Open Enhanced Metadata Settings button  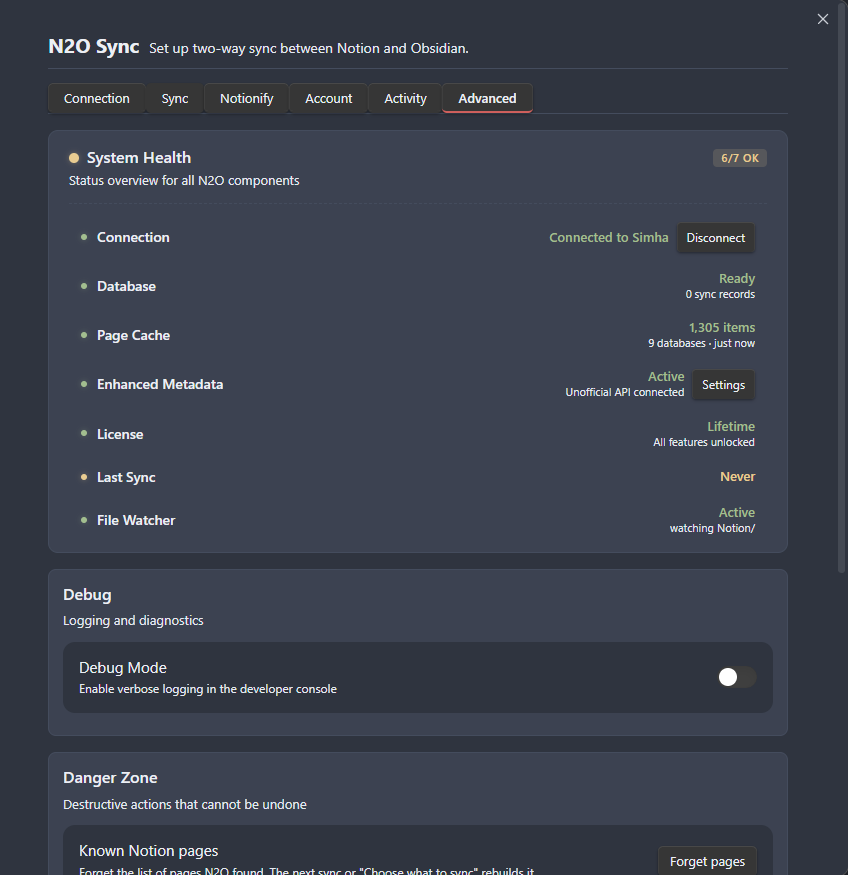coord(723,385)
